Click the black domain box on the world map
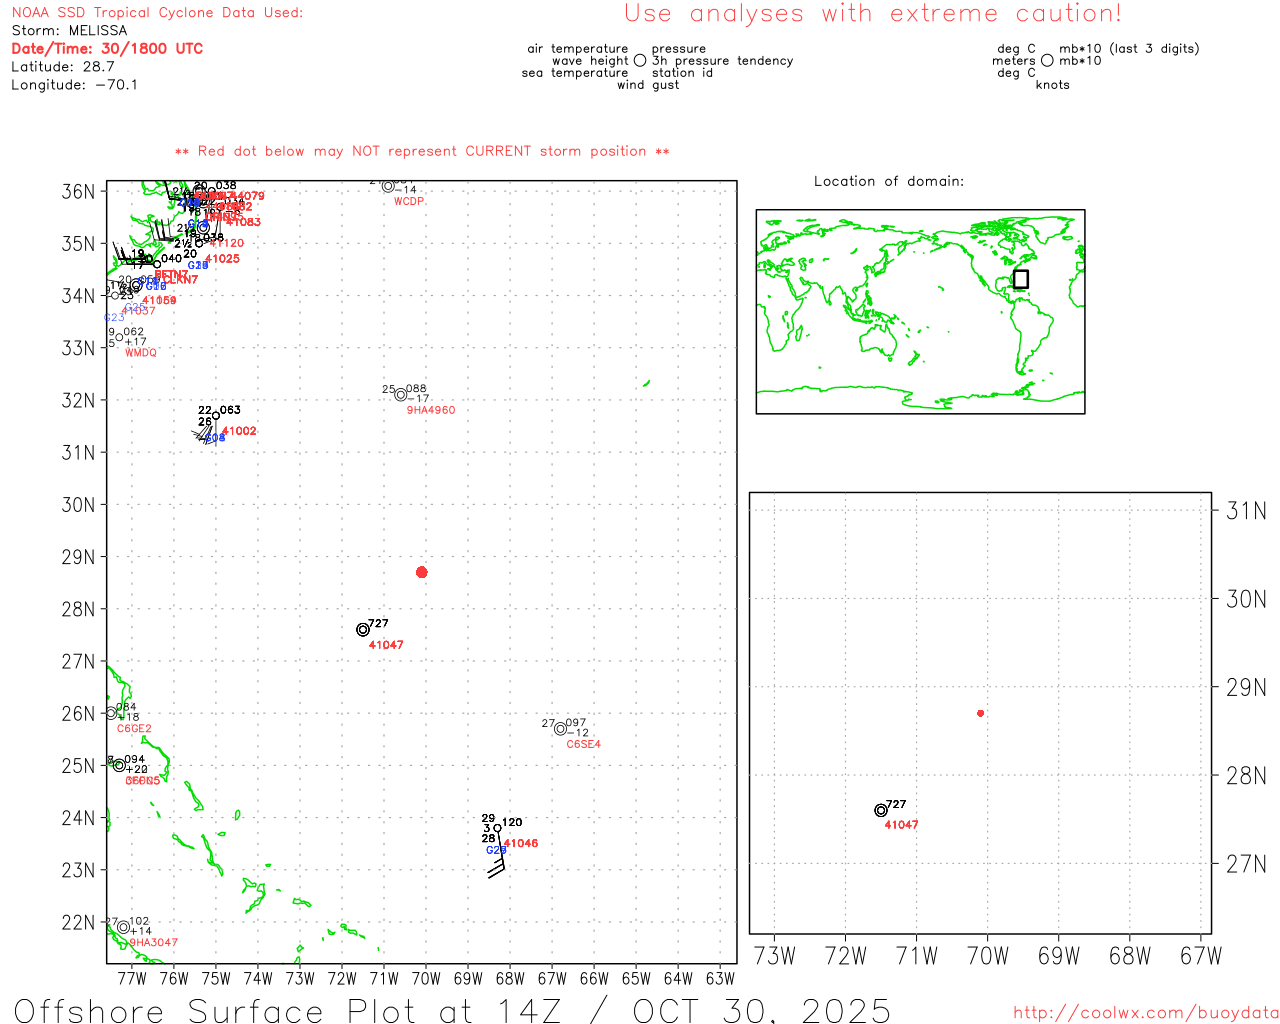Image resolution: width=1280 pixels, height=1024 pixels. point(1021,279)
